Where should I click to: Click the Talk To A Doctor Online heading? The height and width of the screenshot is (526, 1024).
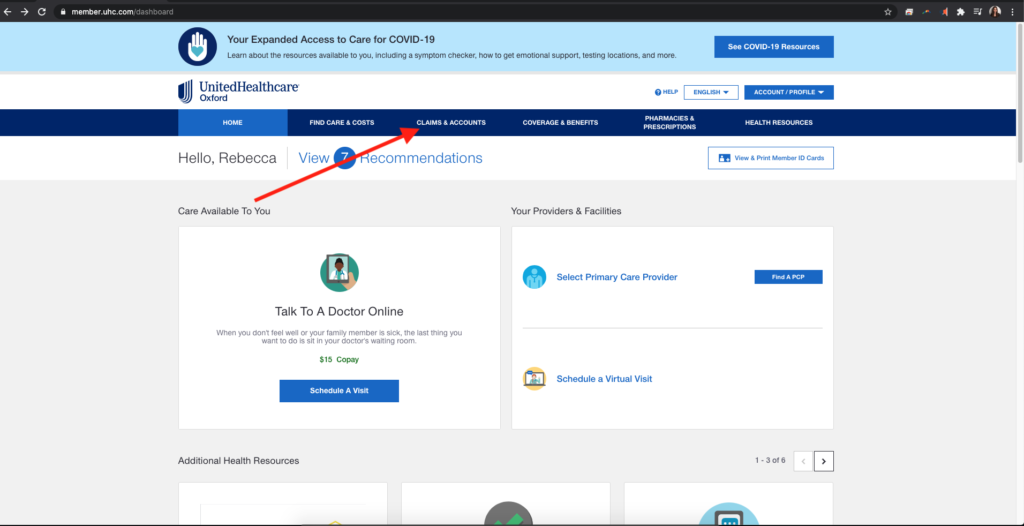pos(339,311)
